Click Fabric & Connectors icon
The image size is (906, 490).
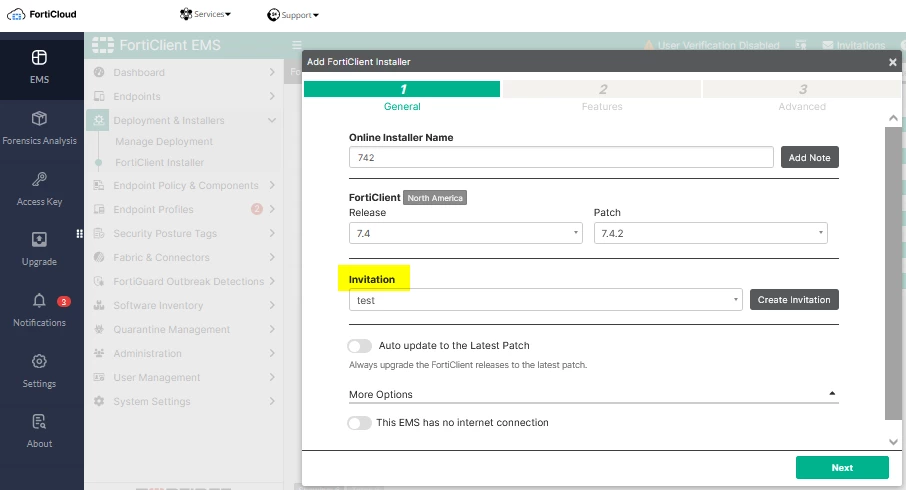(99, 257)
